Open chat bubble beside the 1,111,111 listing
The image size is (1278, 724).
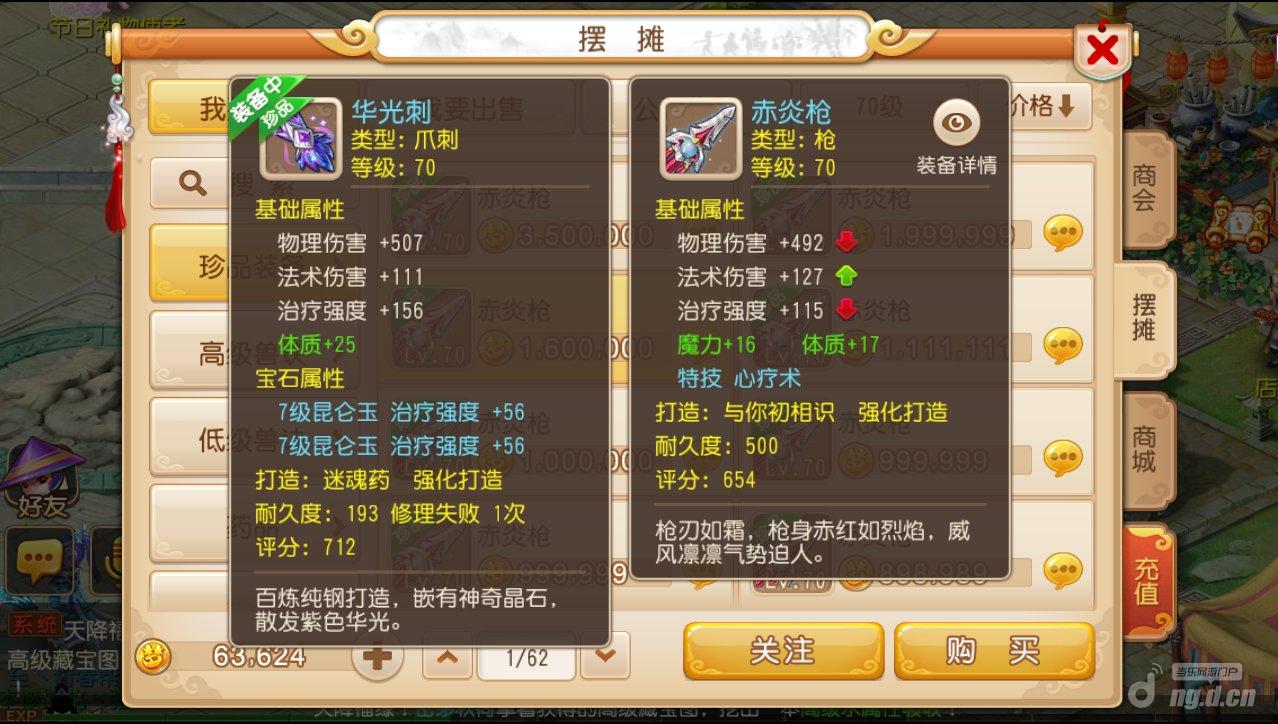(x=1063, y=345)
